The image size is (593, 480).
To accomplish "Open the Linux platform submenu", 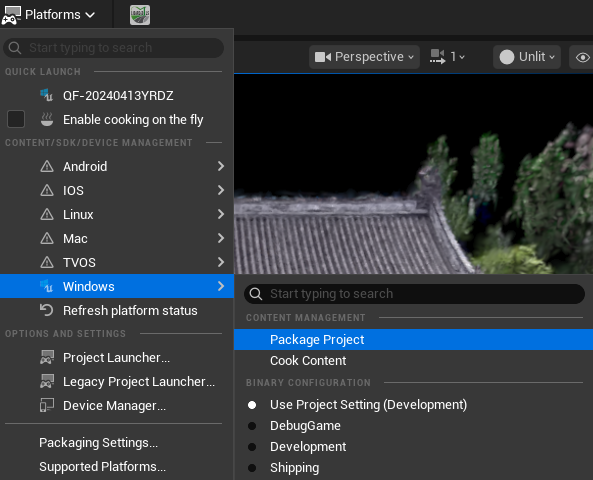I will [117, 214].
